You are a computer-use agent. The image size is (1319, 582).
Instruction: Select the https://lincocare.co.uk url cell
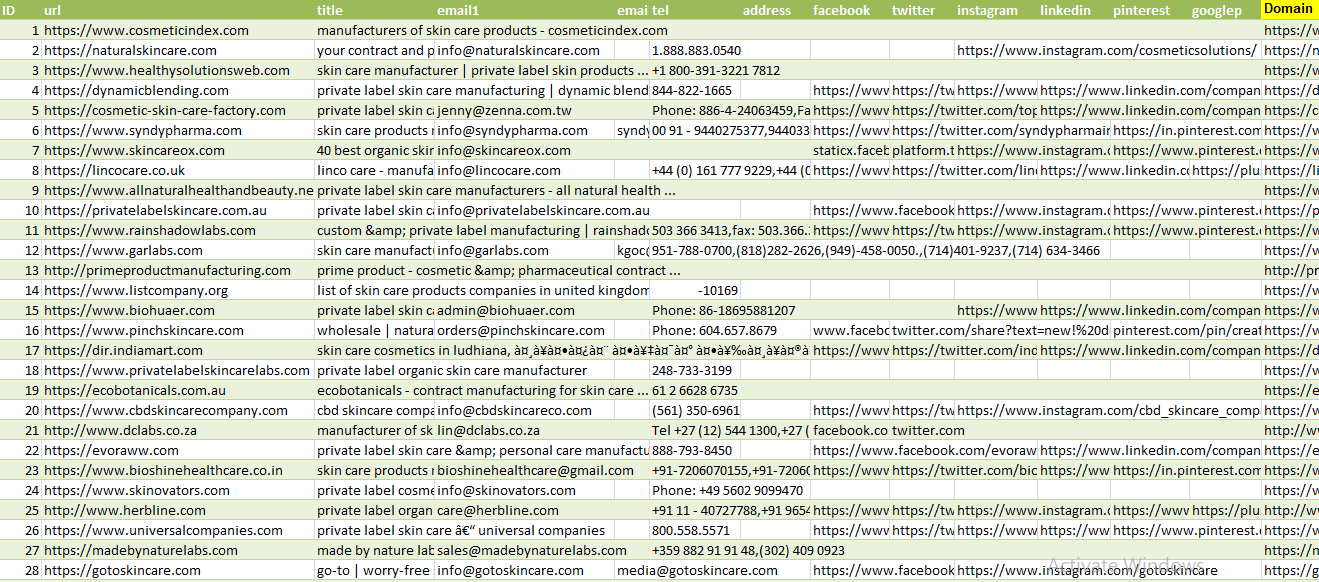coord(178,170)
